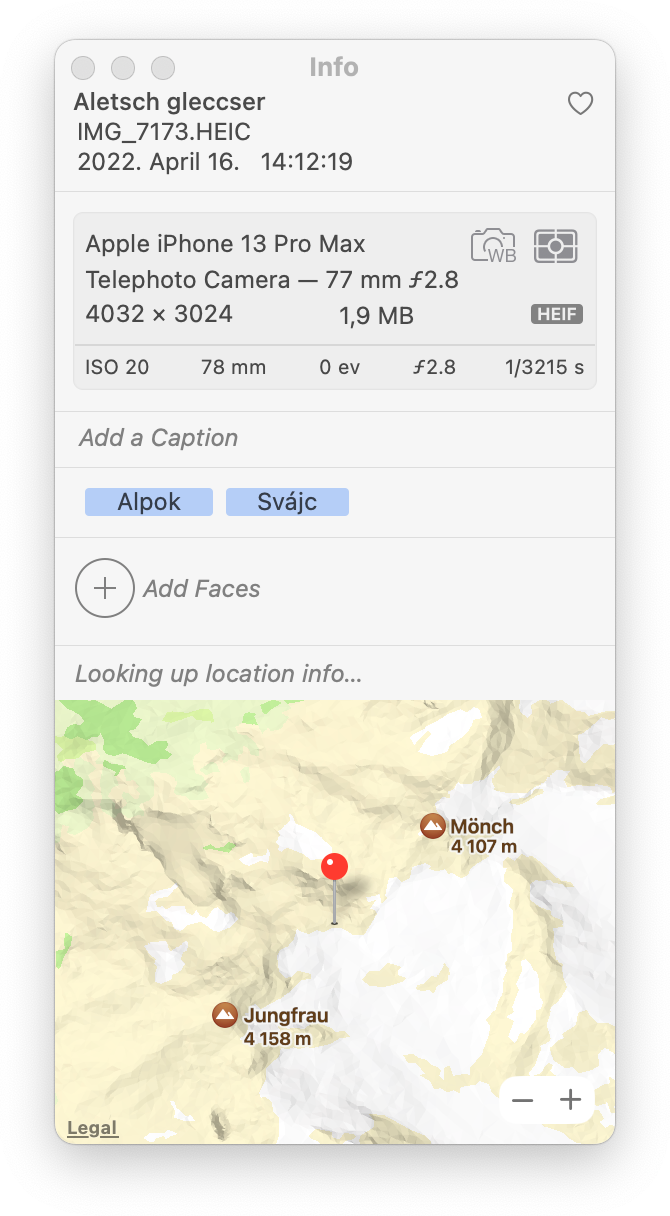The height and width of the screenshot is (1216, 670).
Task: Mark photo as favorite with heart icon
Action: pyautogui.click(x=580, y=103)
